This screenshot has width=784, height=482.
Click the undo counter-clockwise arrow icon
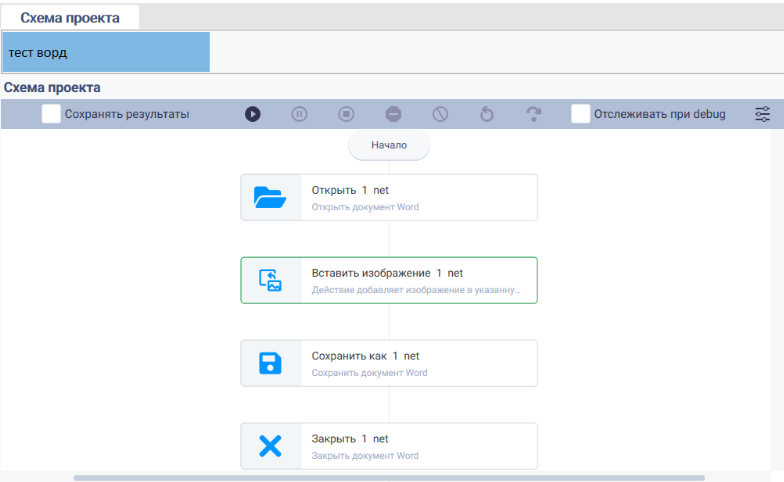(x=486, y=114)
